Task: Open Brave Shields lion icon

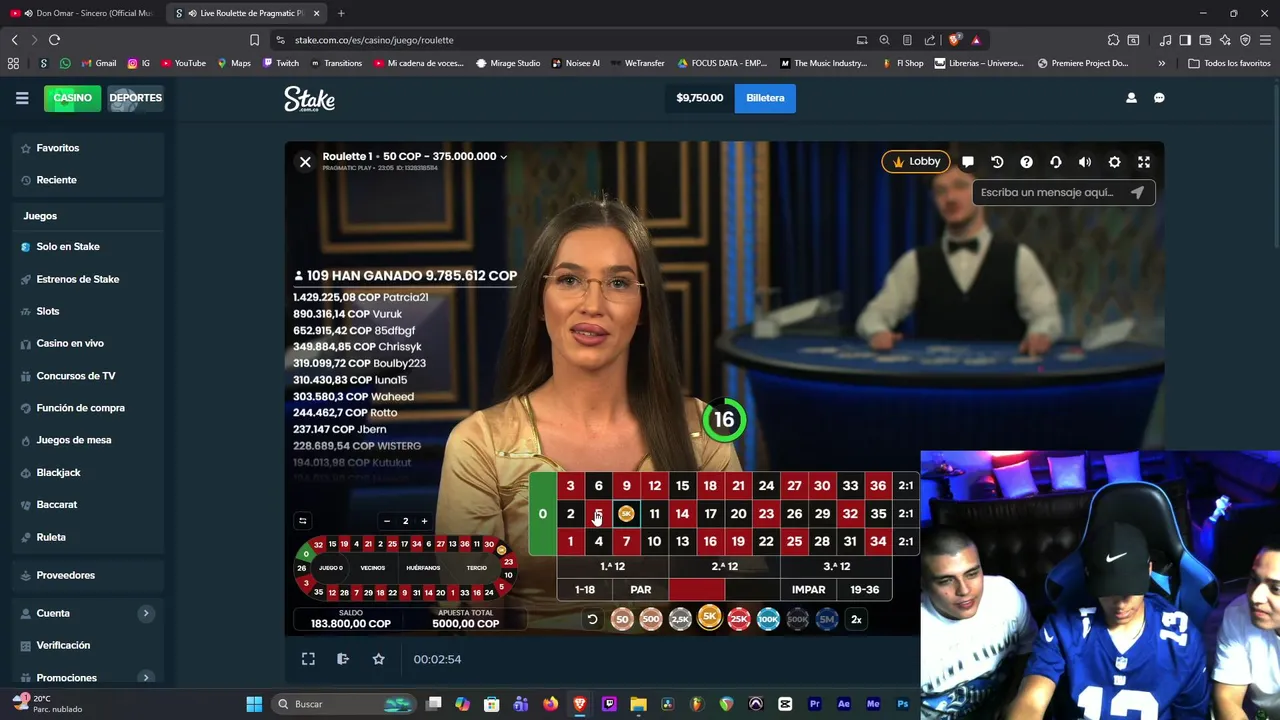Action: [955, 40]
